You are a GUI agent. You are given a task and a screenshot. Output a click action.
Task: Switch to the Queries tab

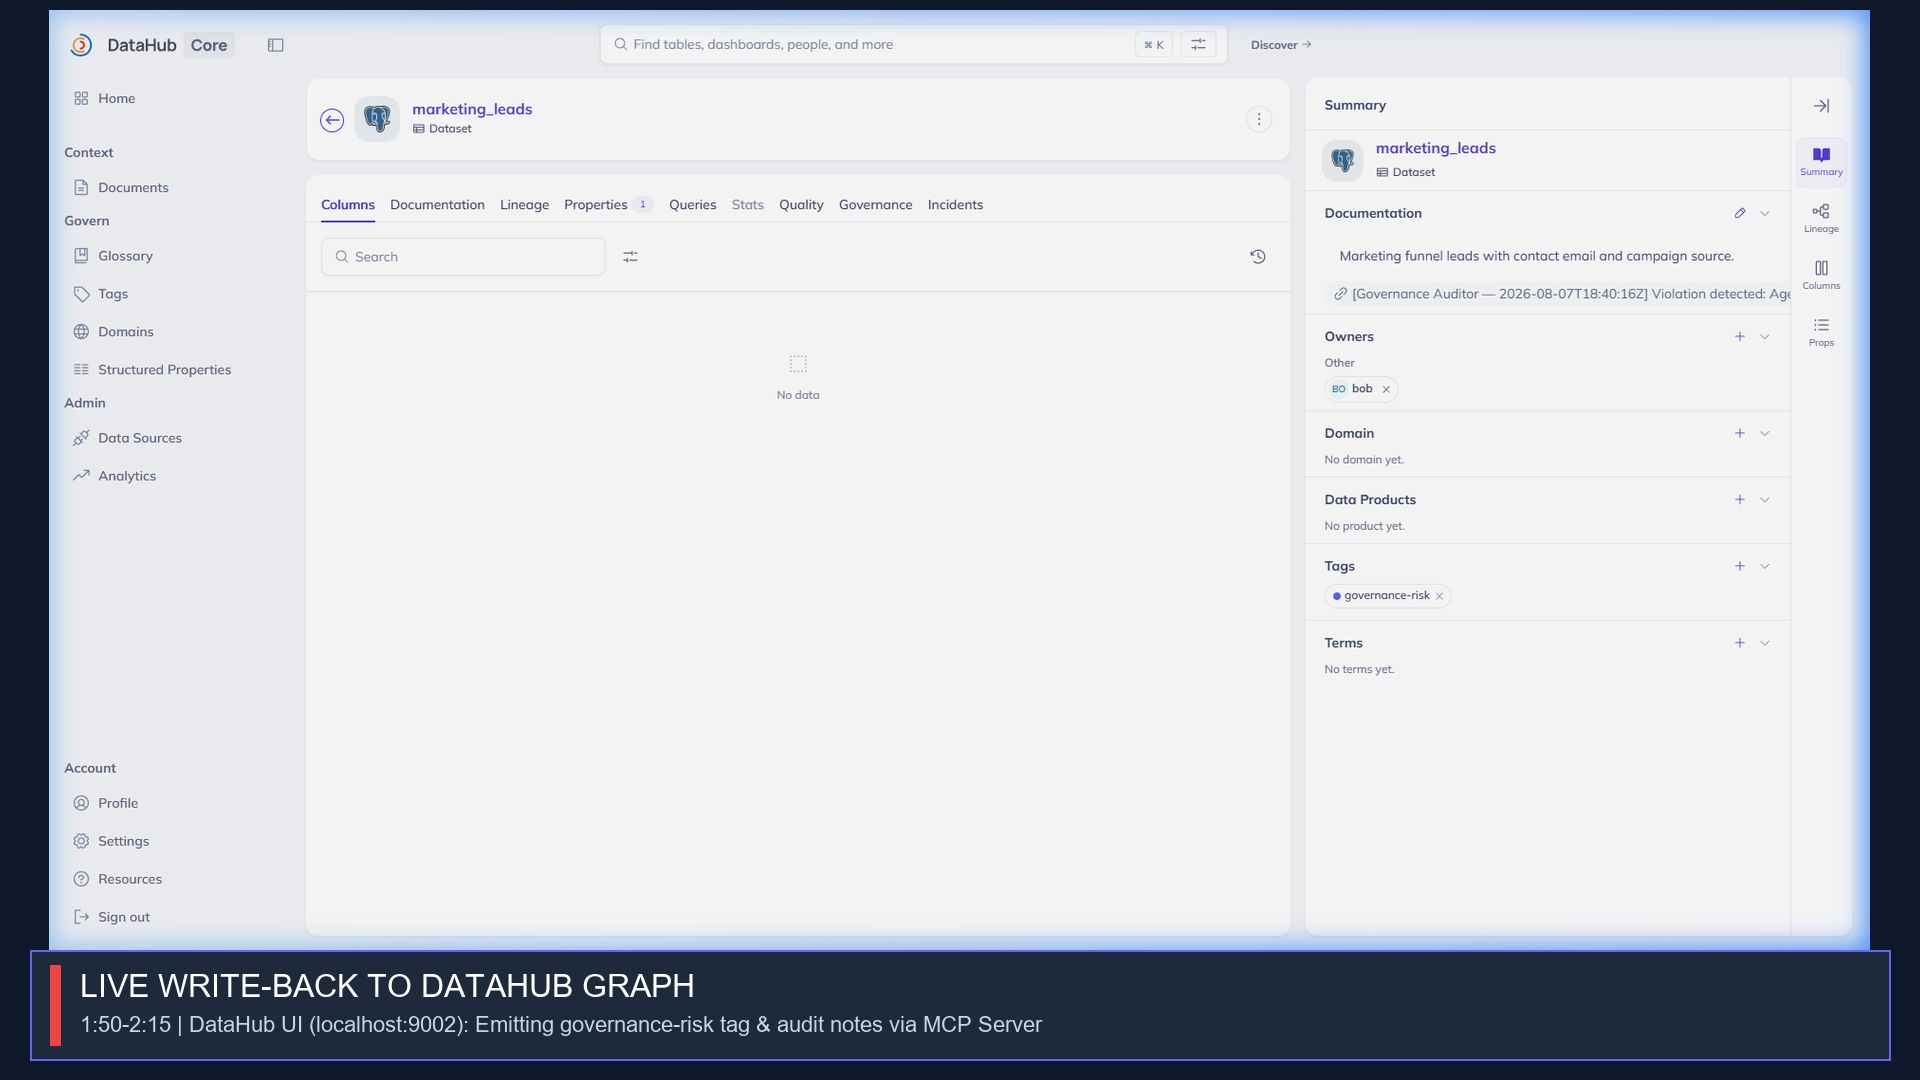(692, 205)
